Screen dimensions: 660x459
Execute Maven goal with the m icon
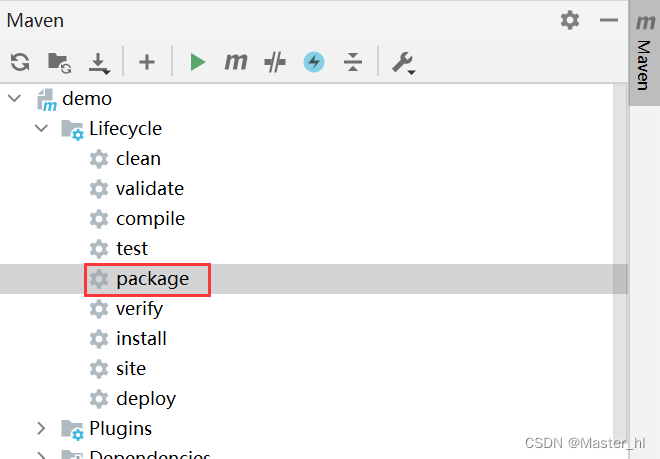point(236,61)
